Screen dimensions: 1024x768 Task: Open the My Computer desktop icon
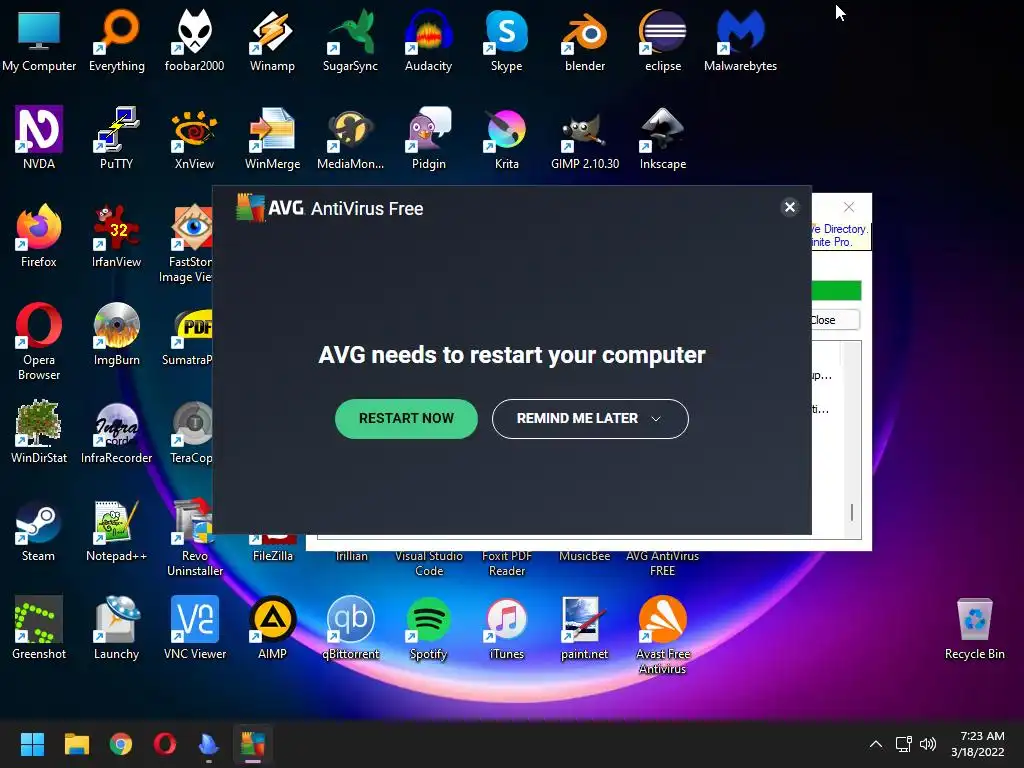click(x=39, y=40)
